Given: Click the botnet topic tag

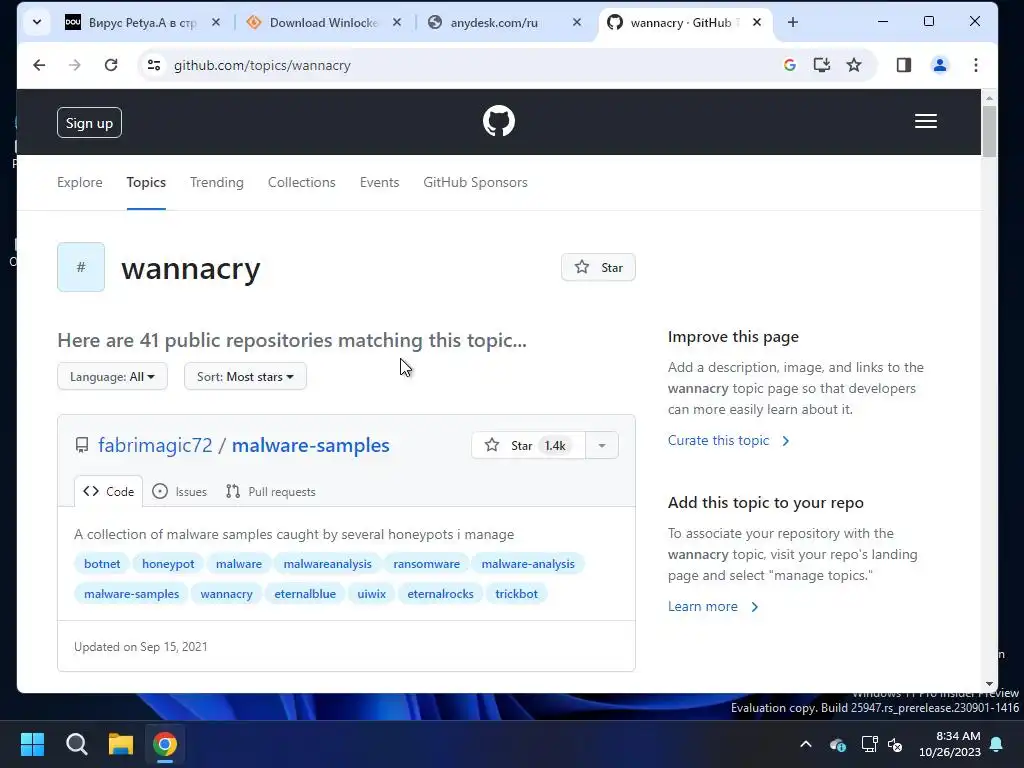Looking at the screenshot, I should (x=102, y=564).
